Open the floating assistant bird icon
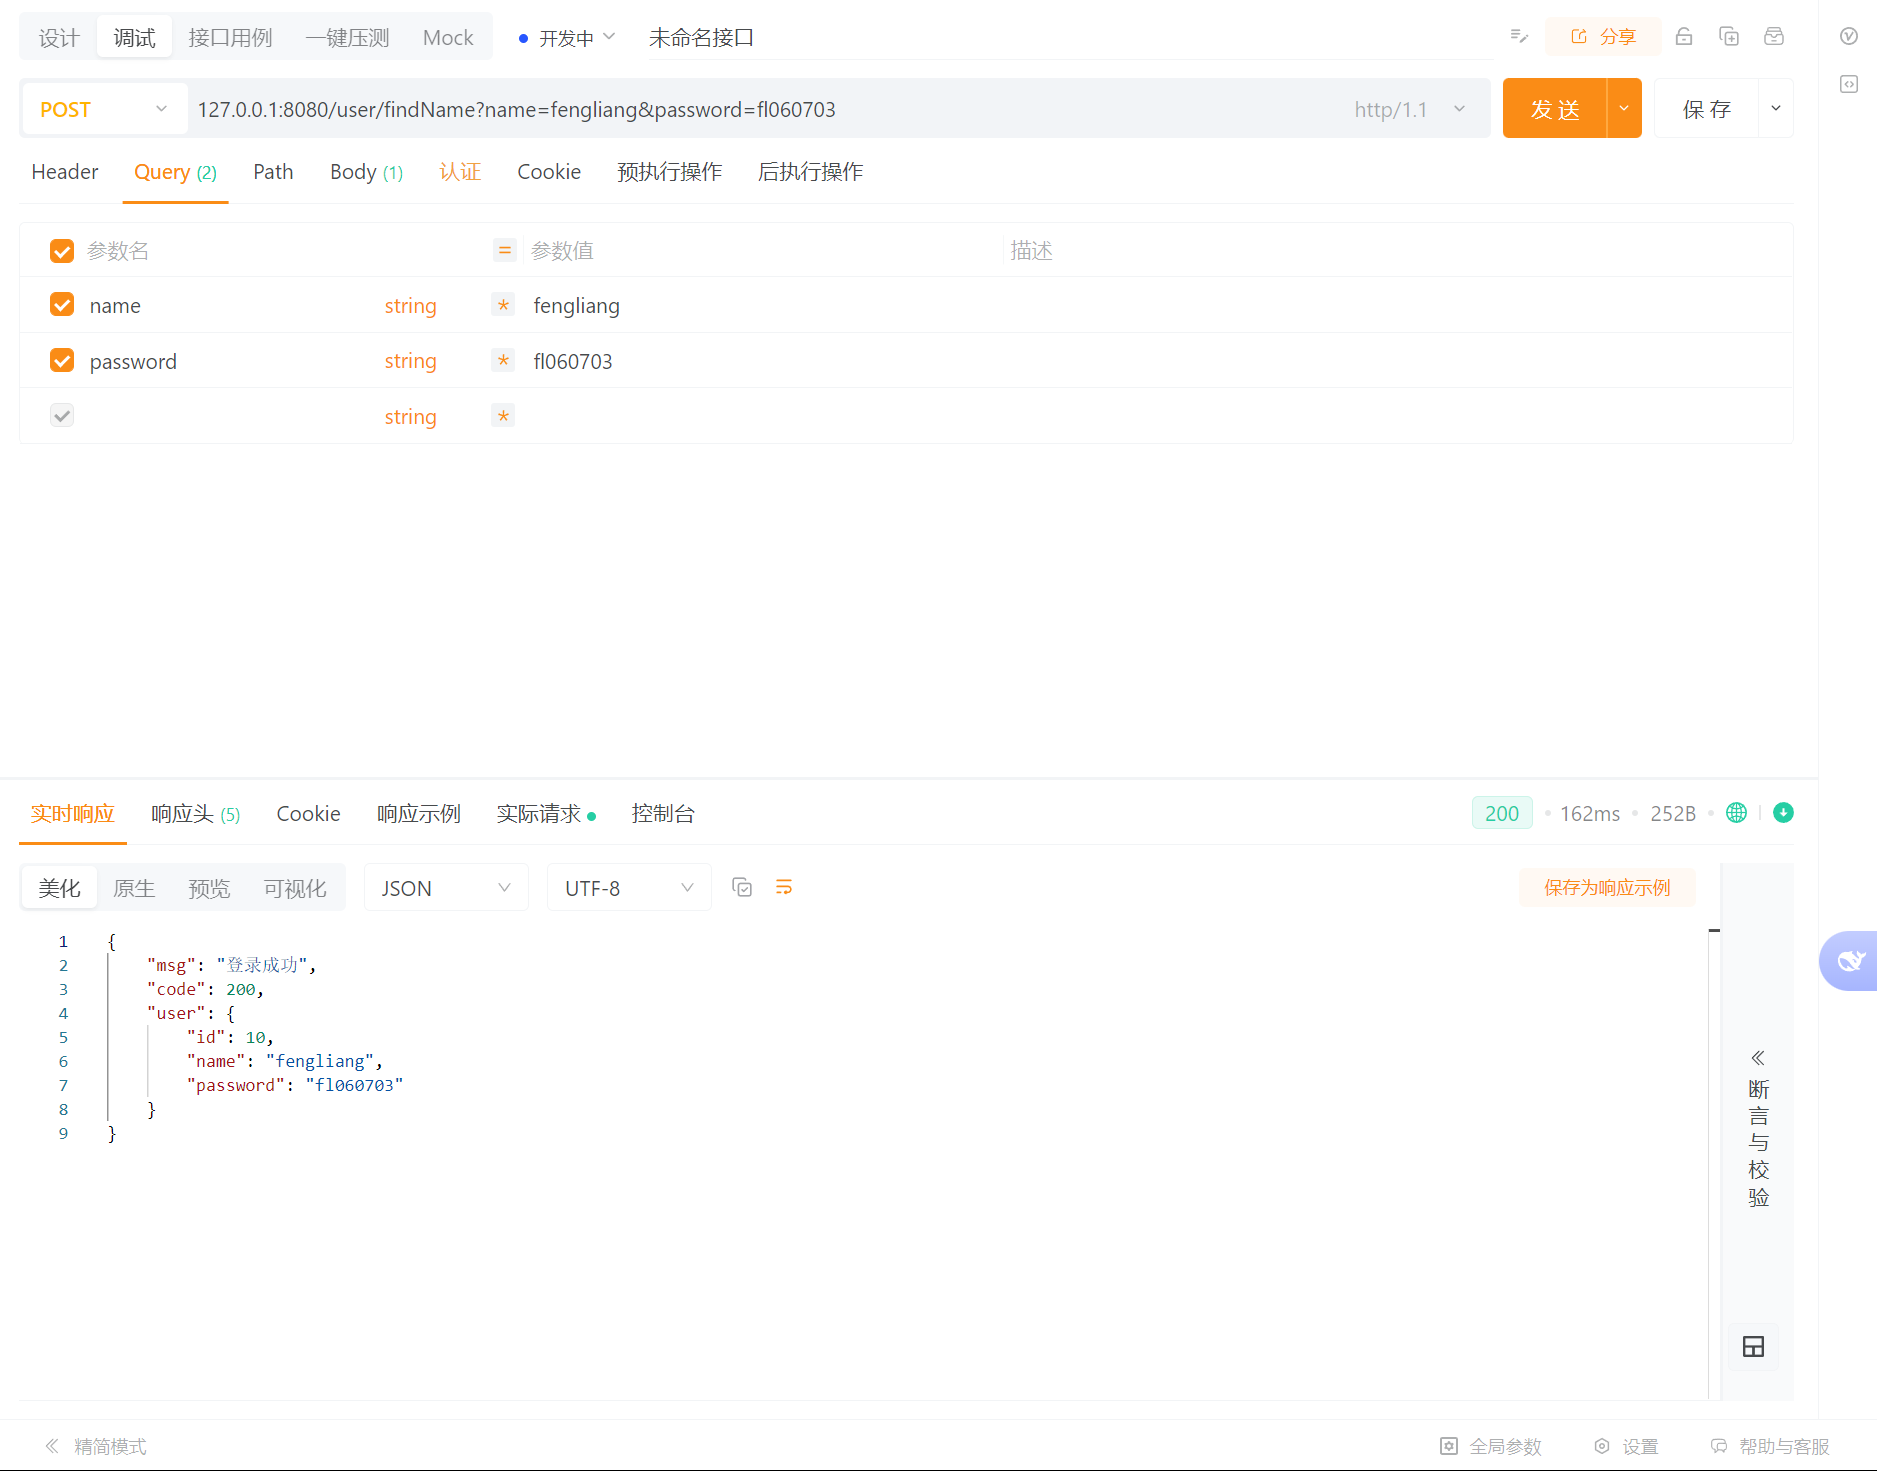 (x=1849, y=961)
